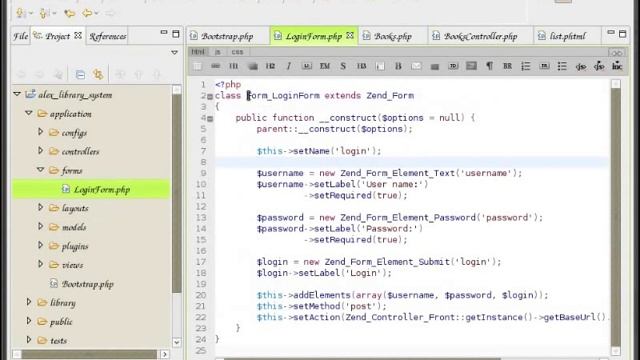Close the Project view tab

point(78,36)
